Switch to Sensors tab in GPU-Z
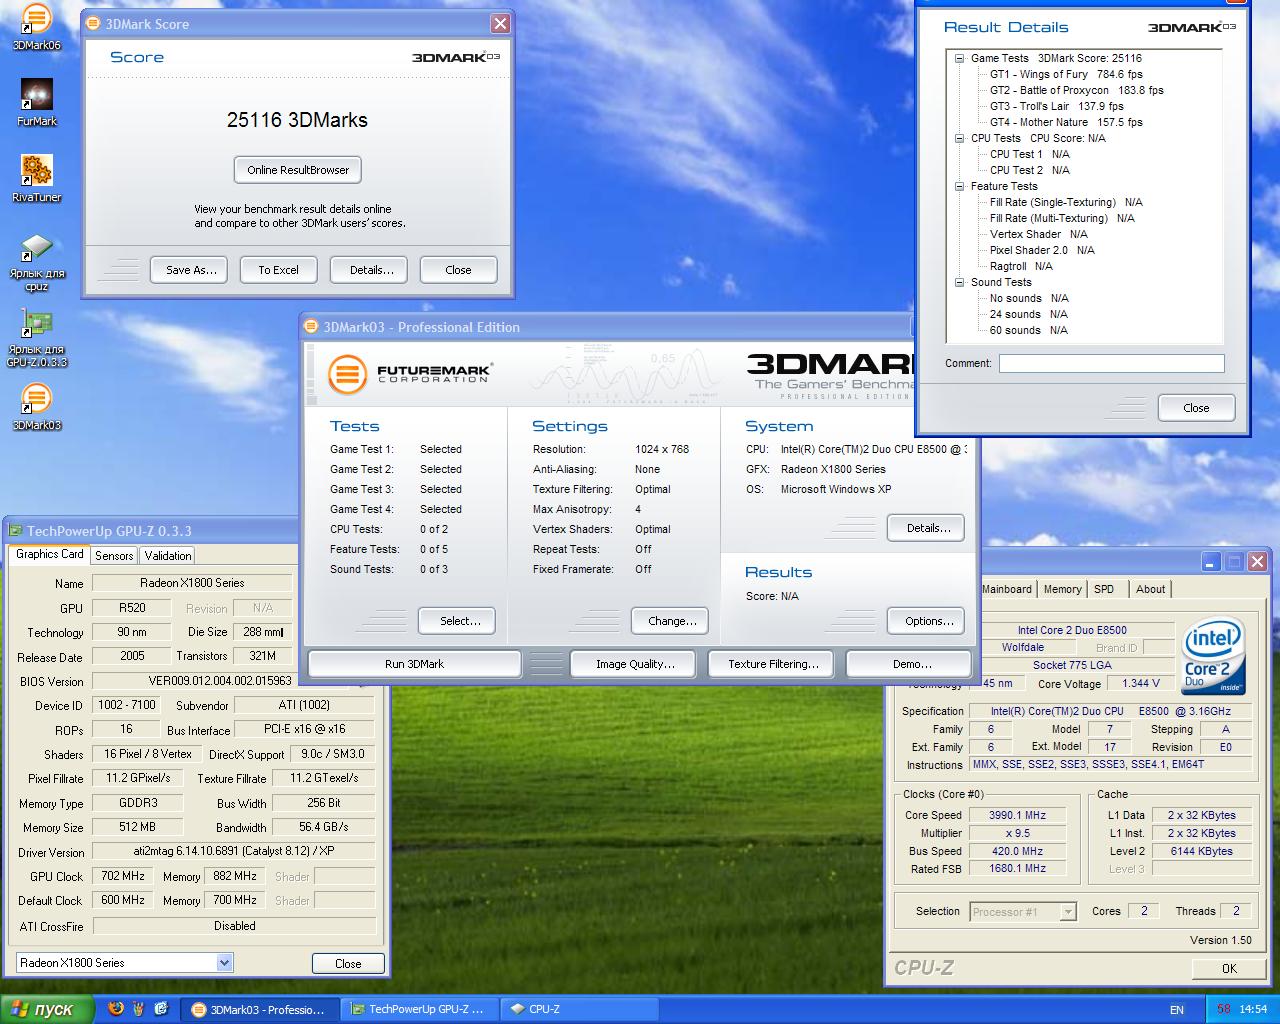1280x1024 pixels. coord(114,556)
